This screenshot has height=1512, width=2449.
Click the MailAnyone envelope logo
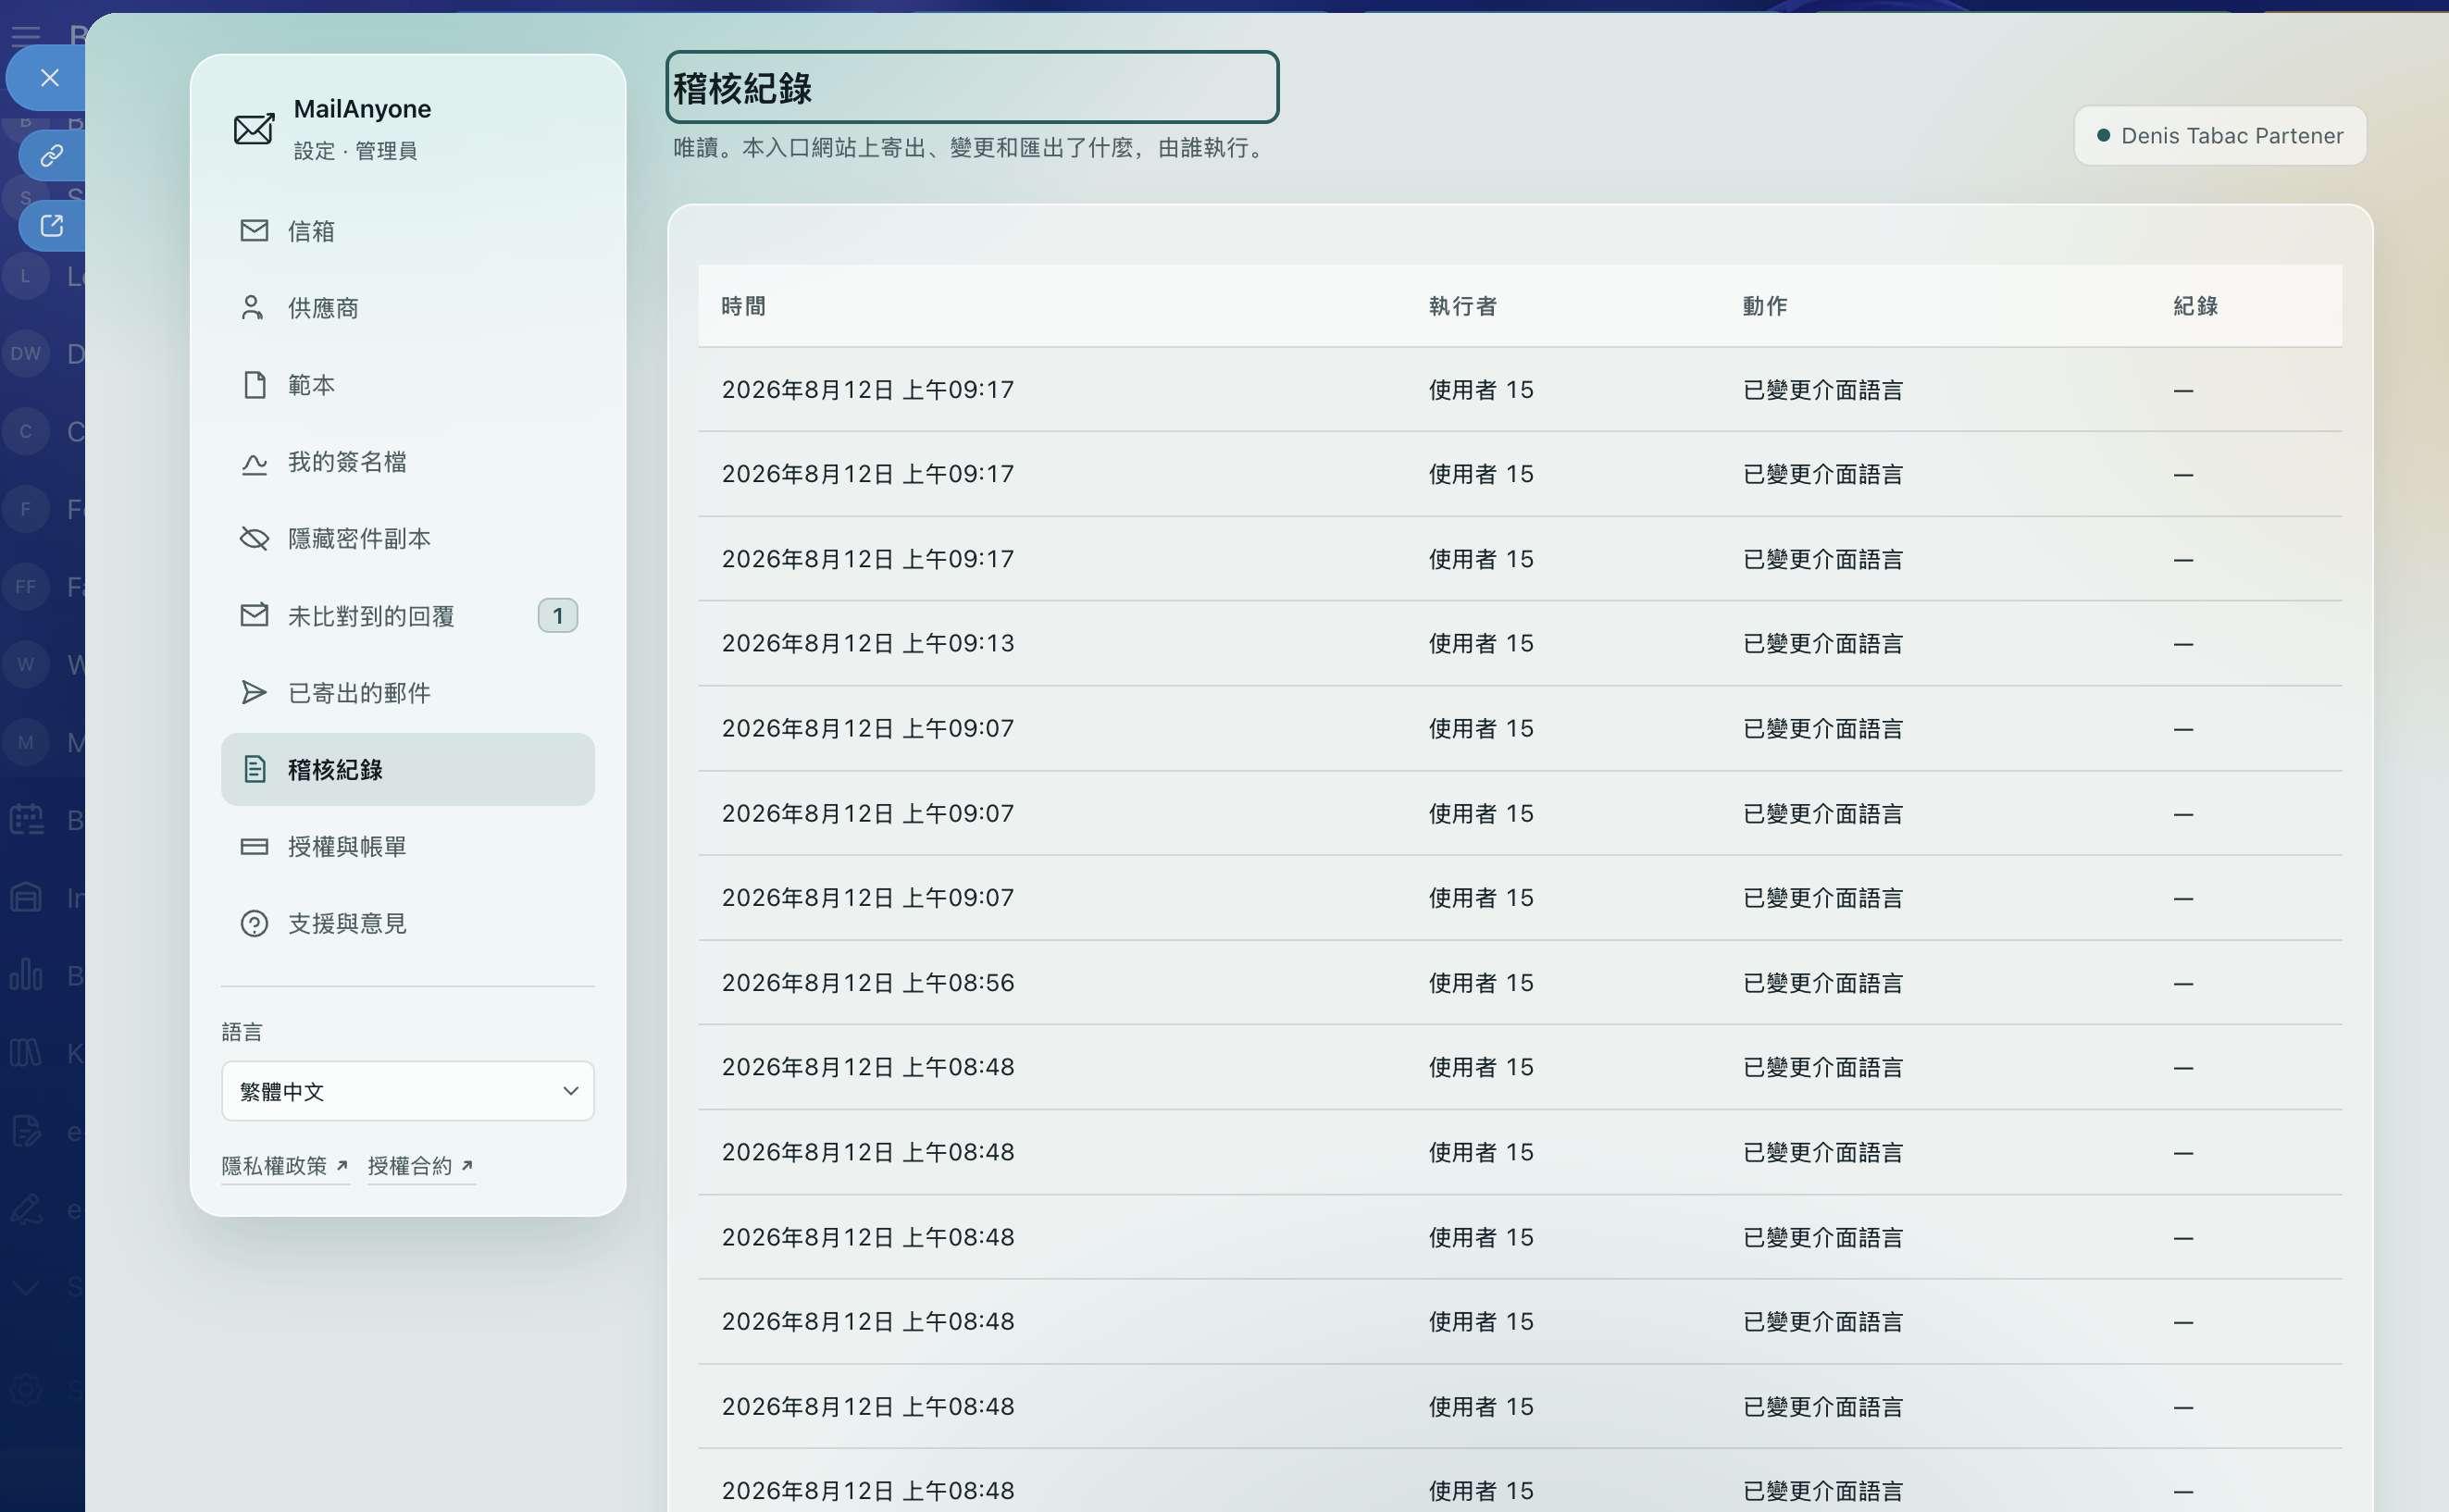tap(254, 129)
